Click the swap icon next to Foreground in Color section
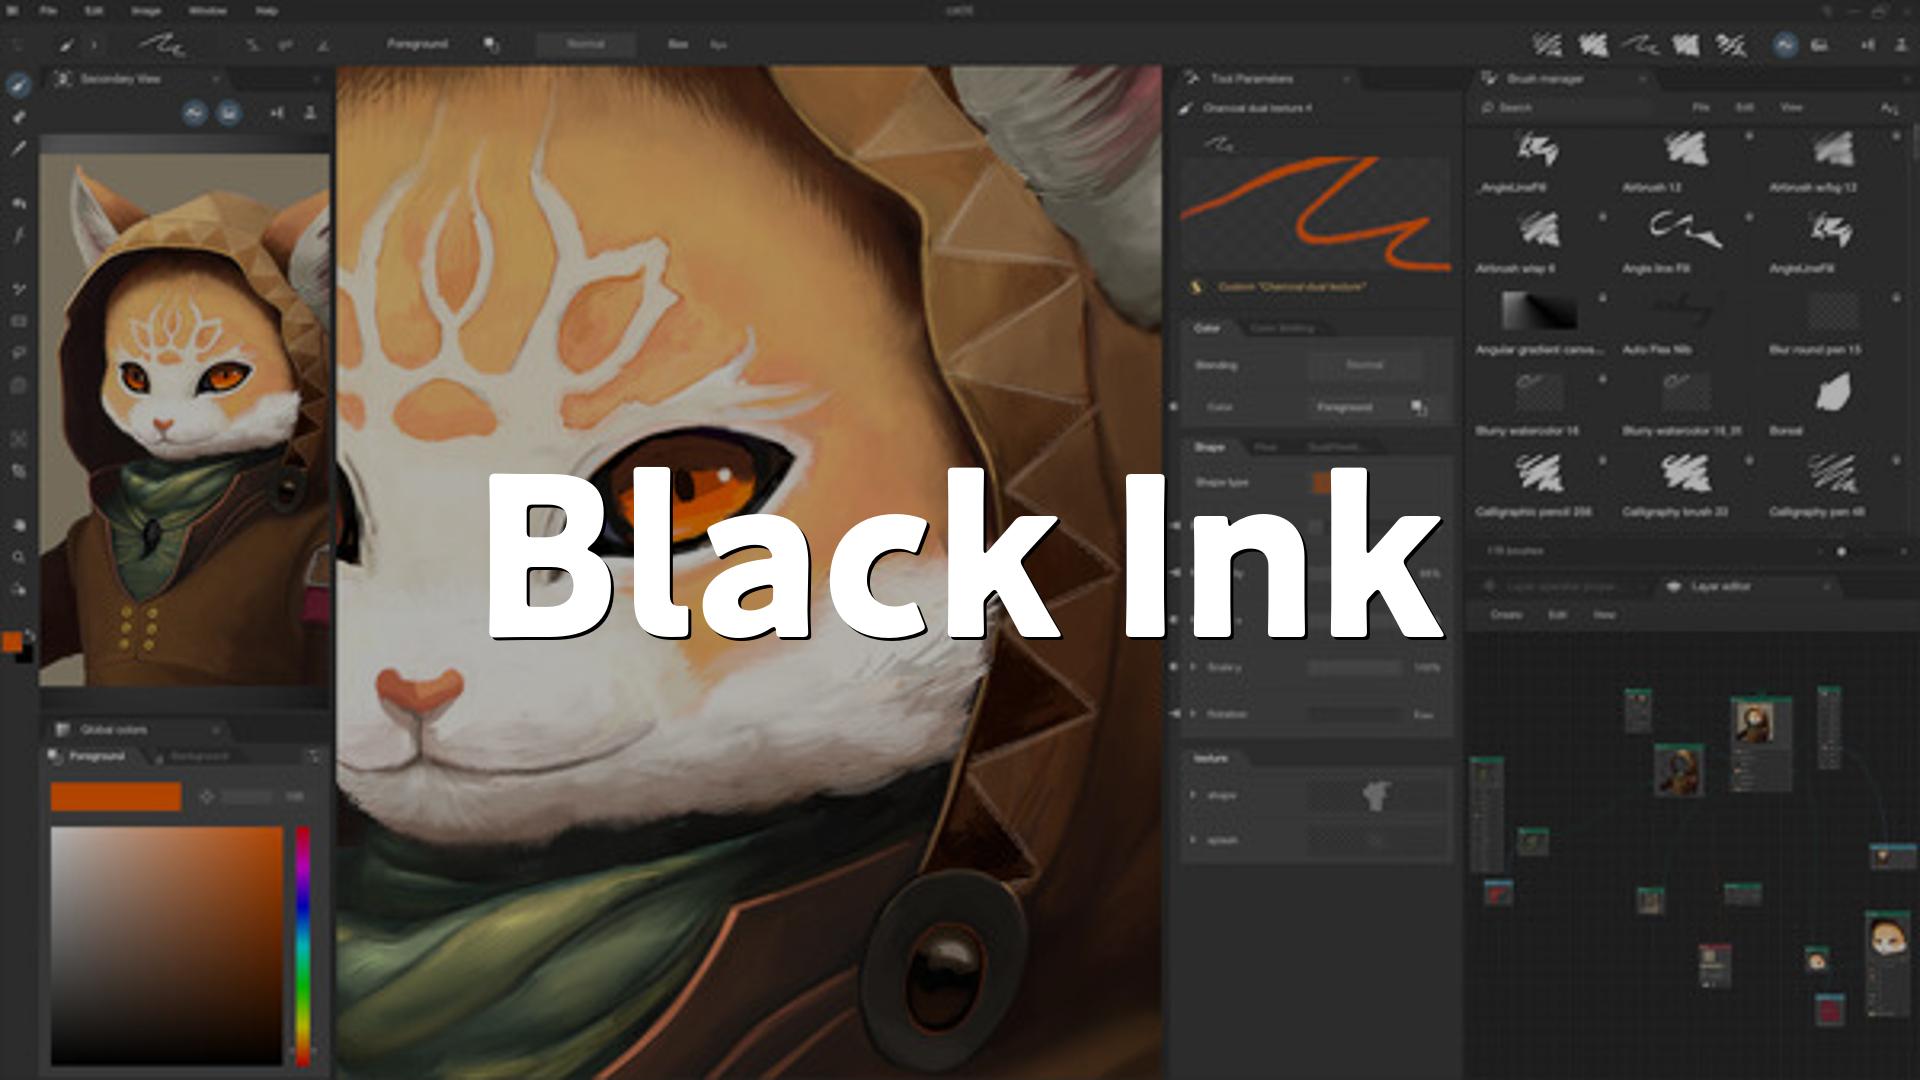Image resolution: width=1920 pixels, height=1080 pixels. click(1419, 407)
